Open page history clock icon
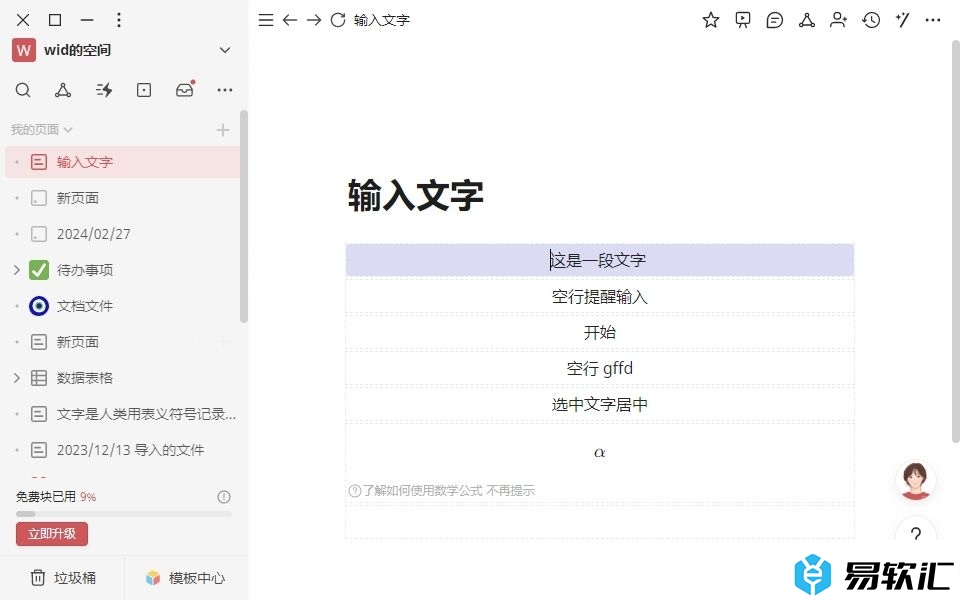Screen dimensions: 960x600 pos(871,20)
